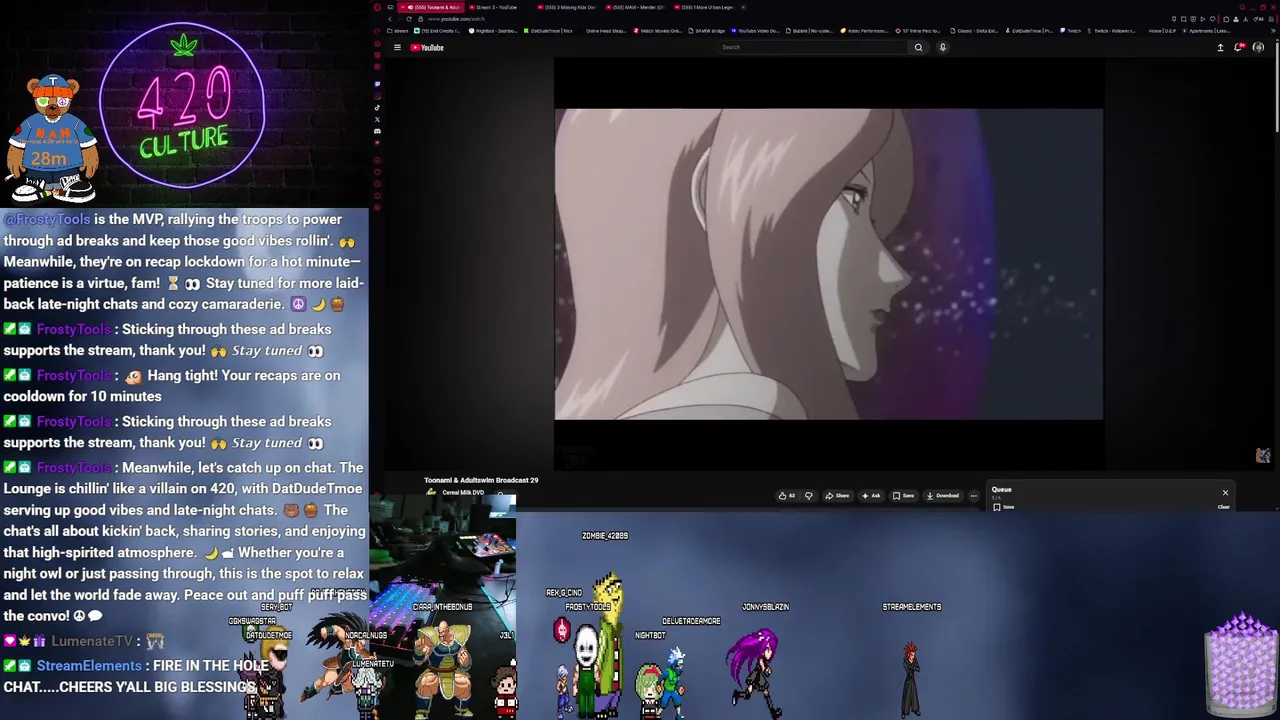The height and width of the screenshot is (720, 1280).
Task: Click LumenateTV username in chat
Action: tap(93, 641)
